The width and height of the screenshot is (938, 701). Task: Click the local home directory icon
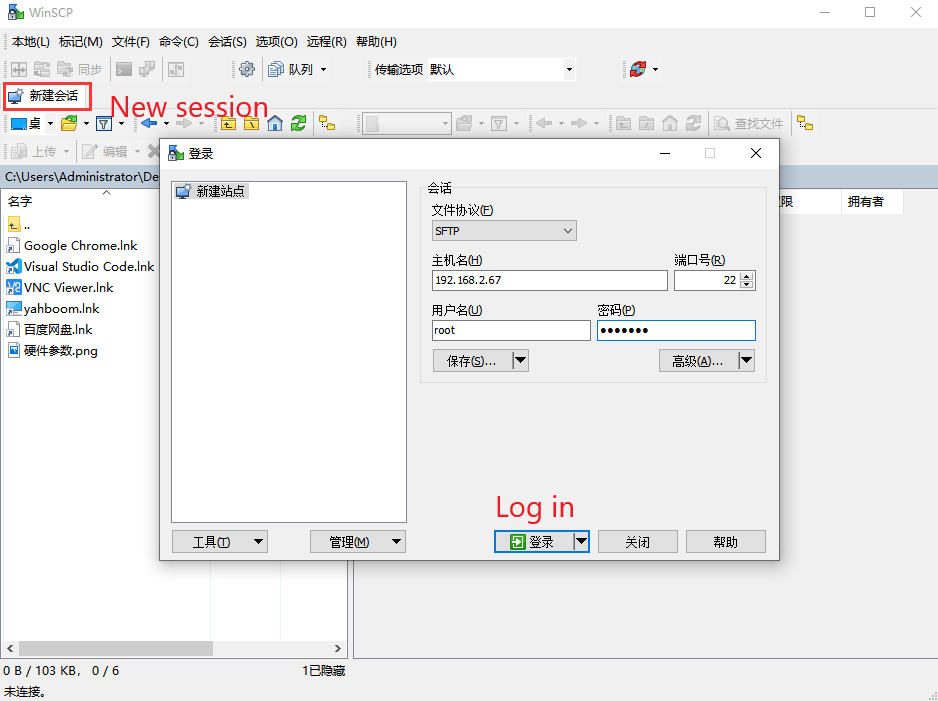click(275, 123)
